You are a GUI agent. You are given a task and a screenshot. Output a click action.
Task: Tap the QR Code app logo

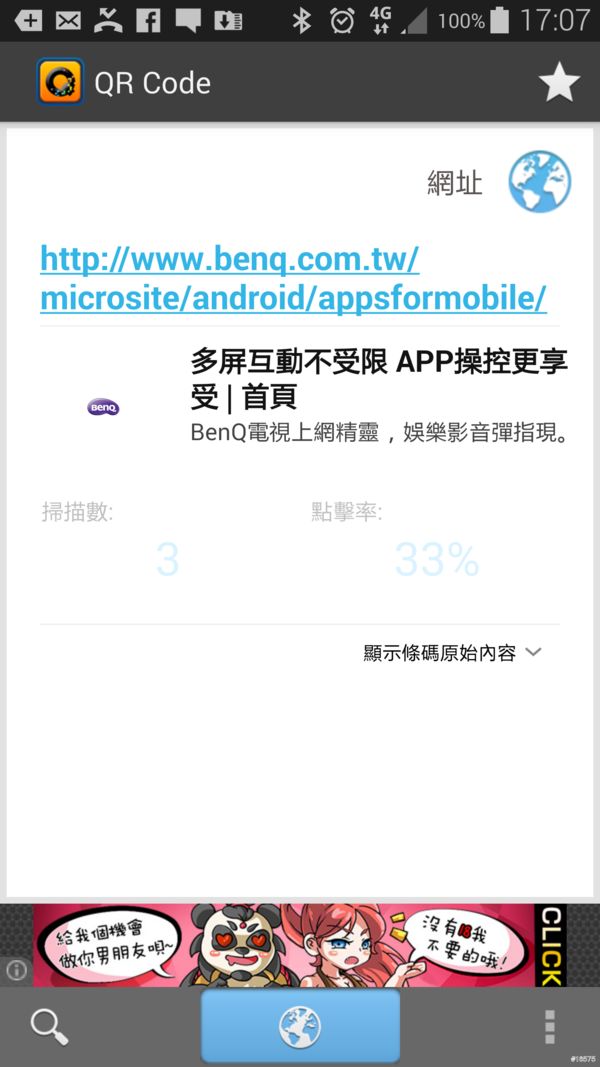pyautogui.click(x=60, y=82)
